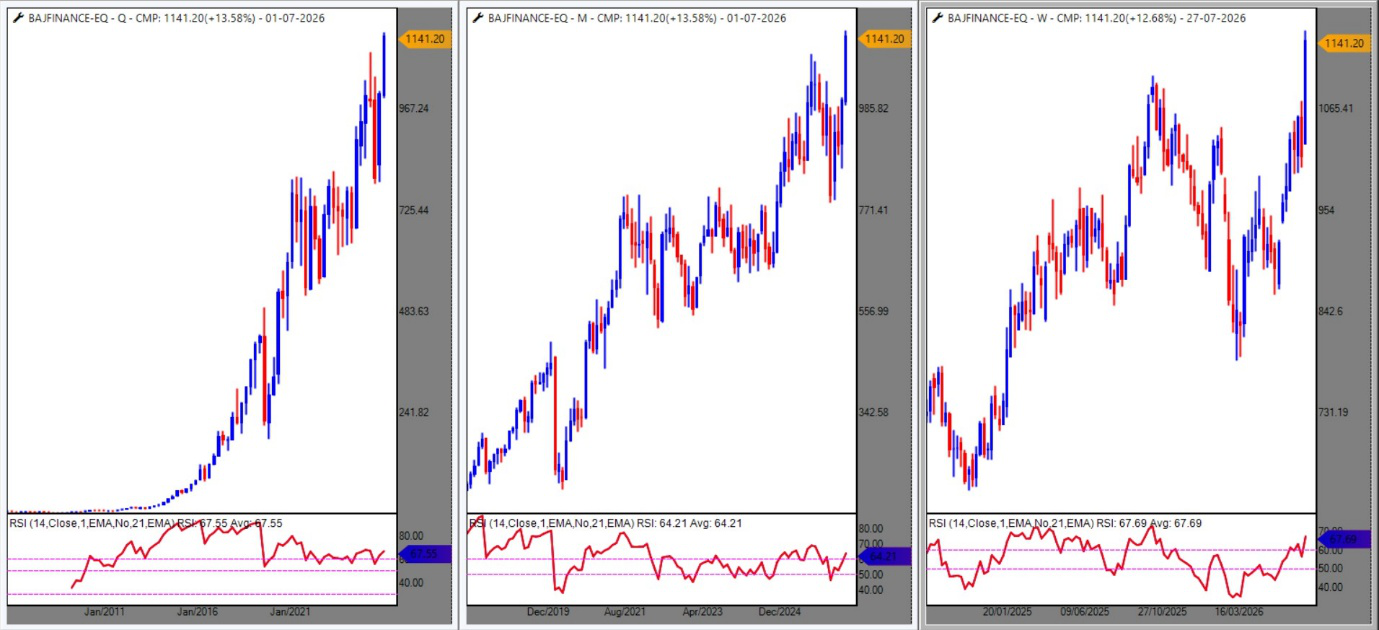
Task: Click the blue 64.21 RSI value marker
Action: (x=884, y=557)
